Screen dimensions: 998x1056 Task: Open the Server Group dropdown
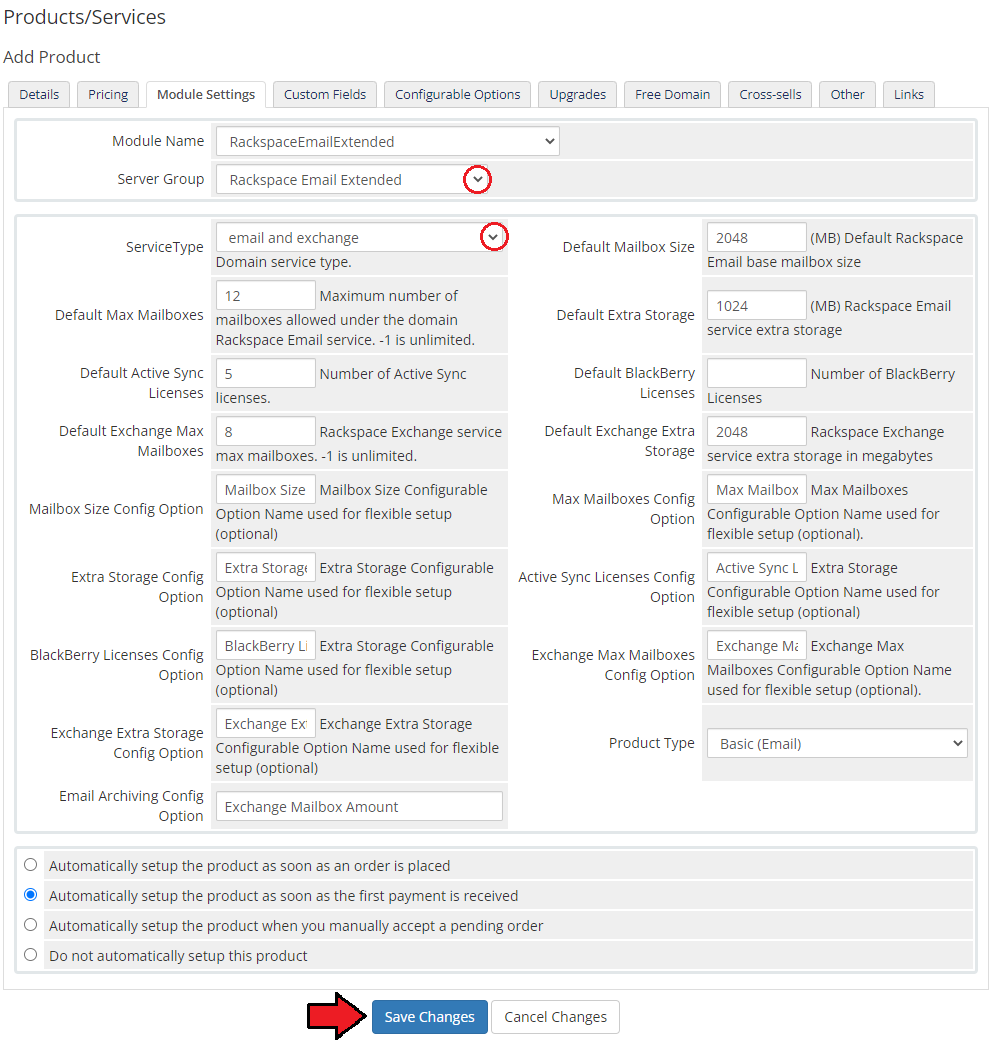[x=354, y=180]
